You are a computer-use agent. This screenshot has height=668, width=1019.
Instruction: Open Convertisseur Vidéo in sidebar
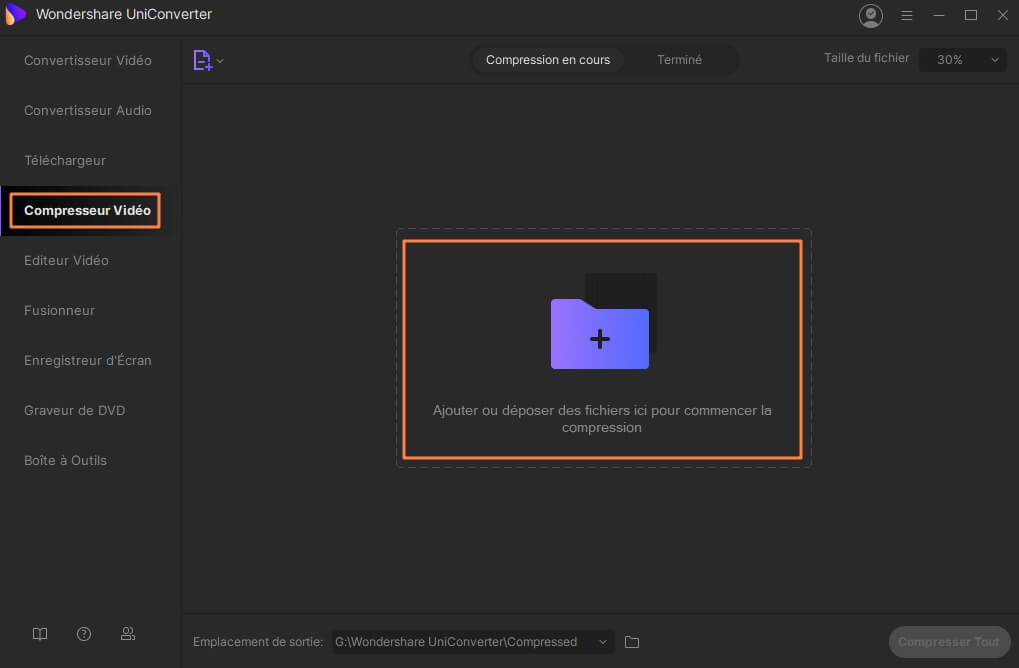(88, 60)
